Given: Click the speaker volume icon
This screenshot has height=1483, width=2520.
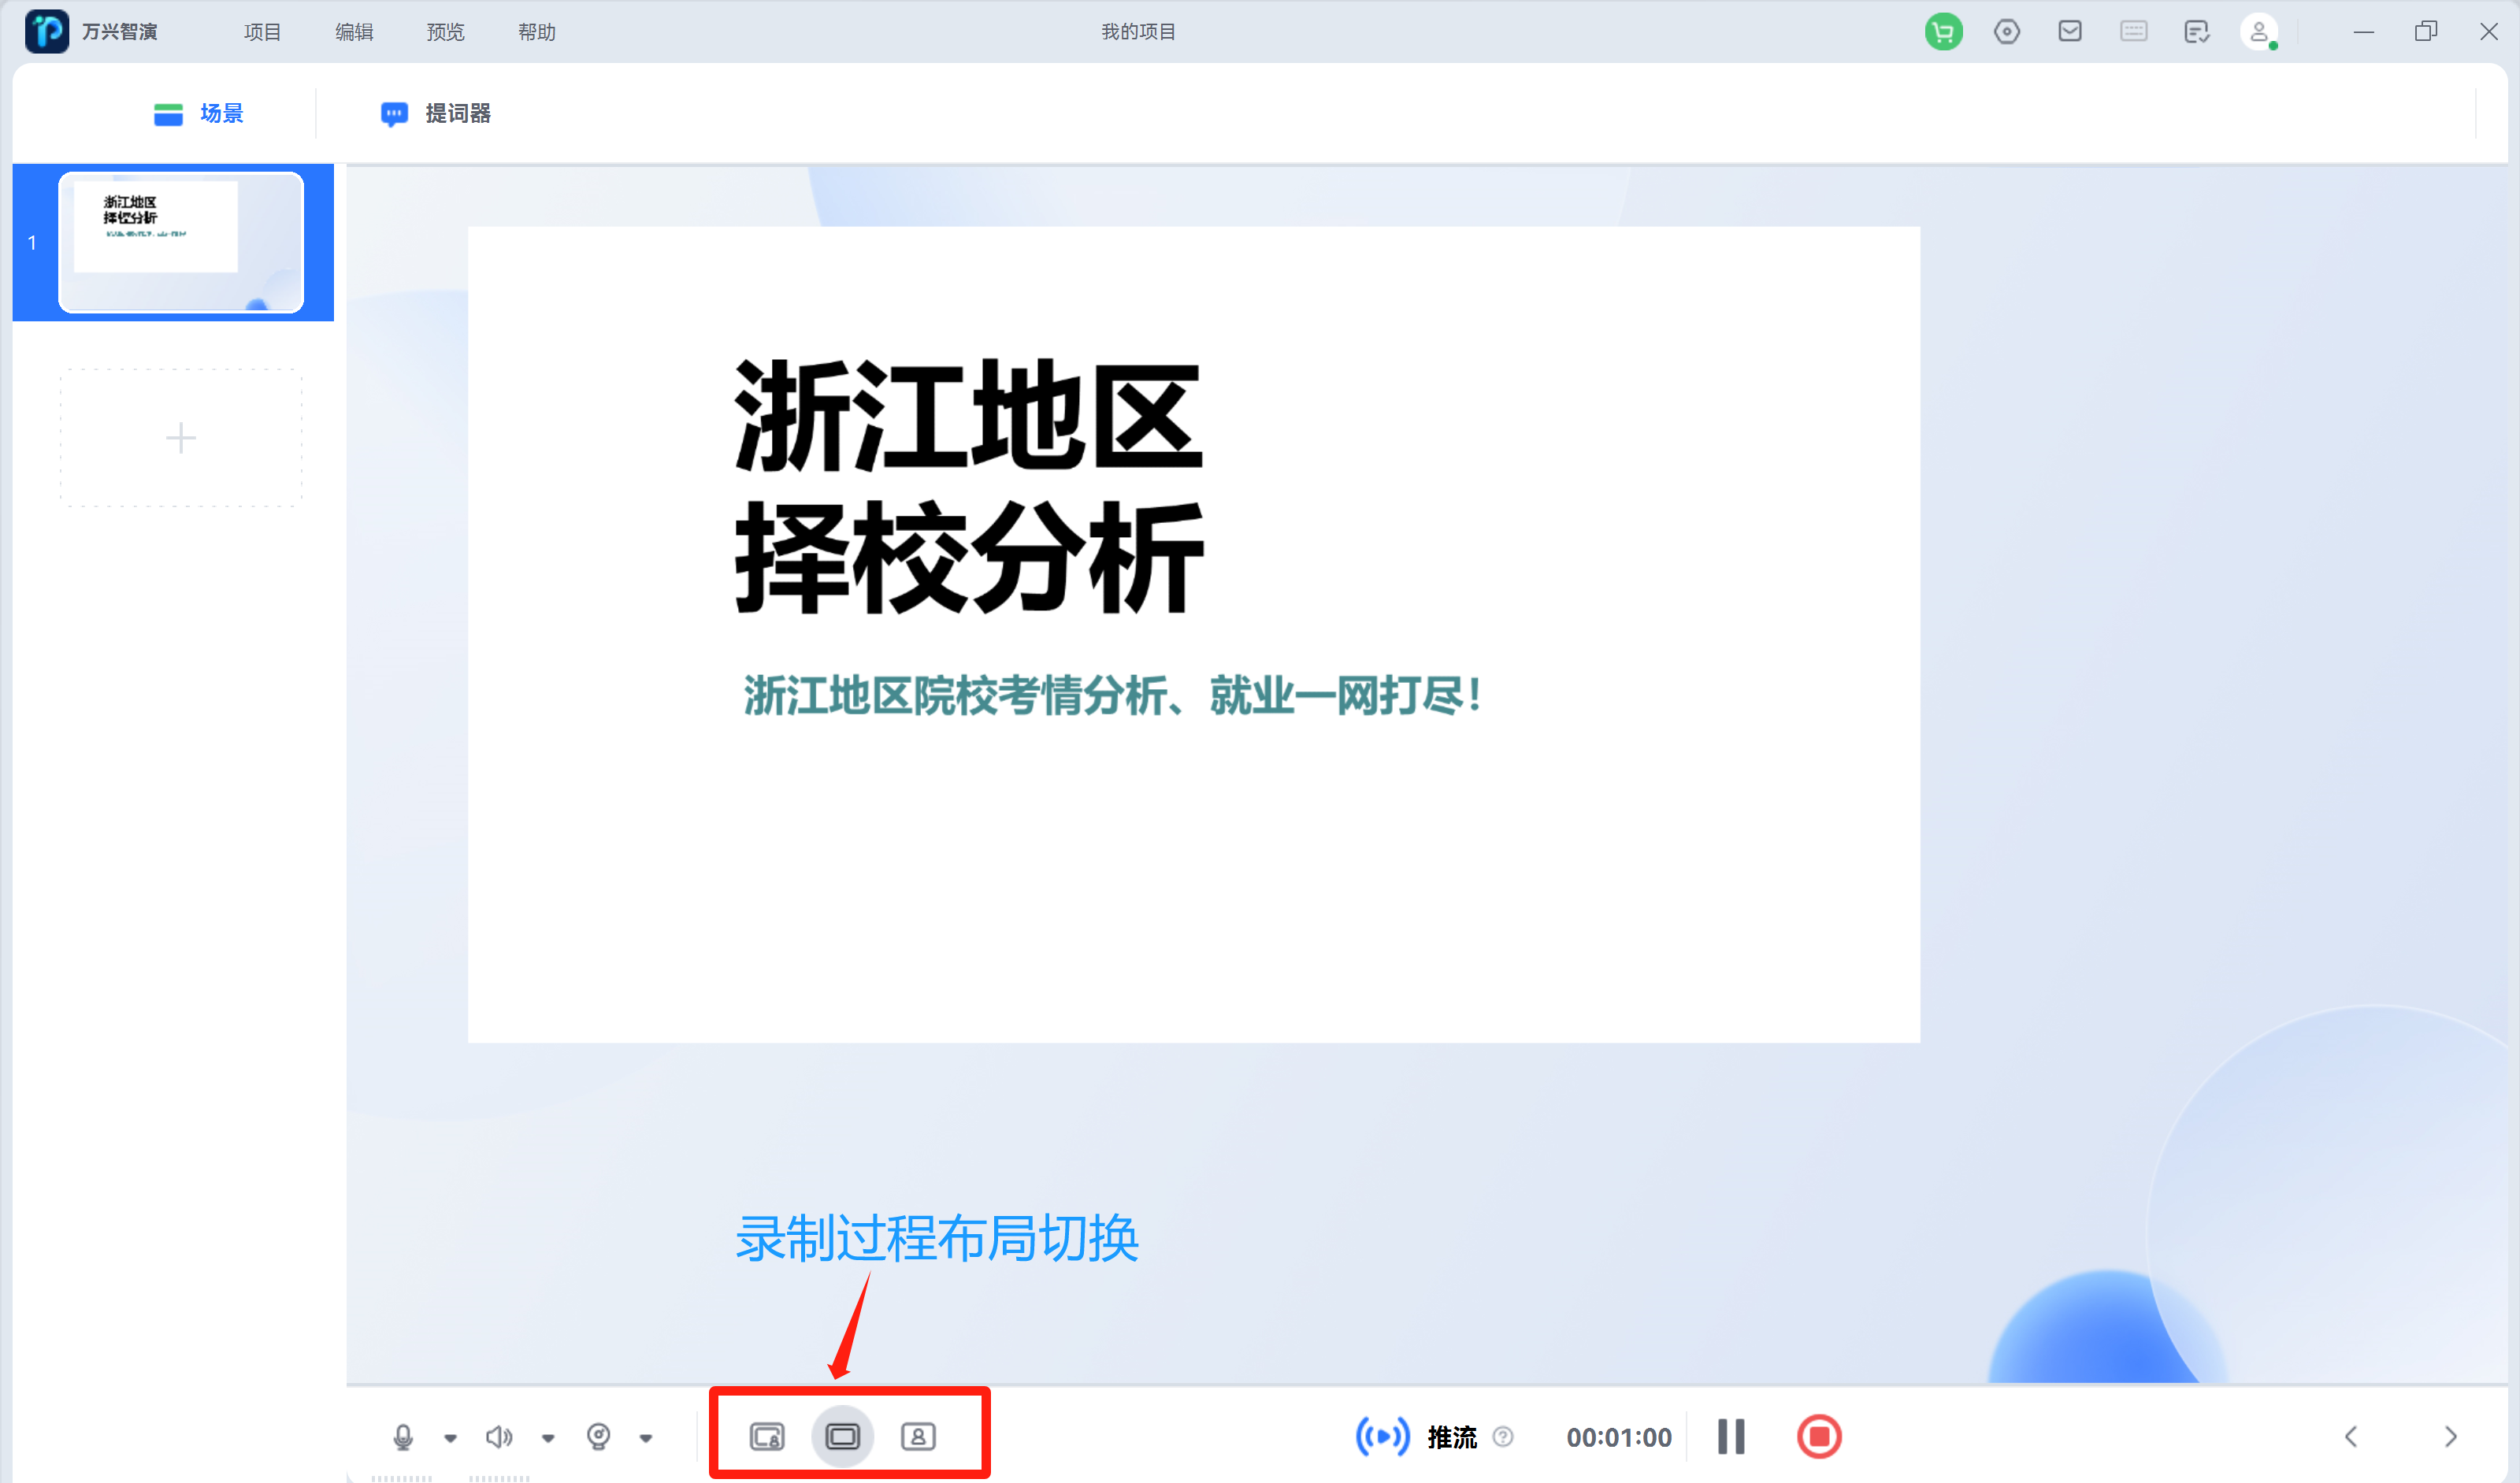Looking at the screenshot, I should 500,1436.
